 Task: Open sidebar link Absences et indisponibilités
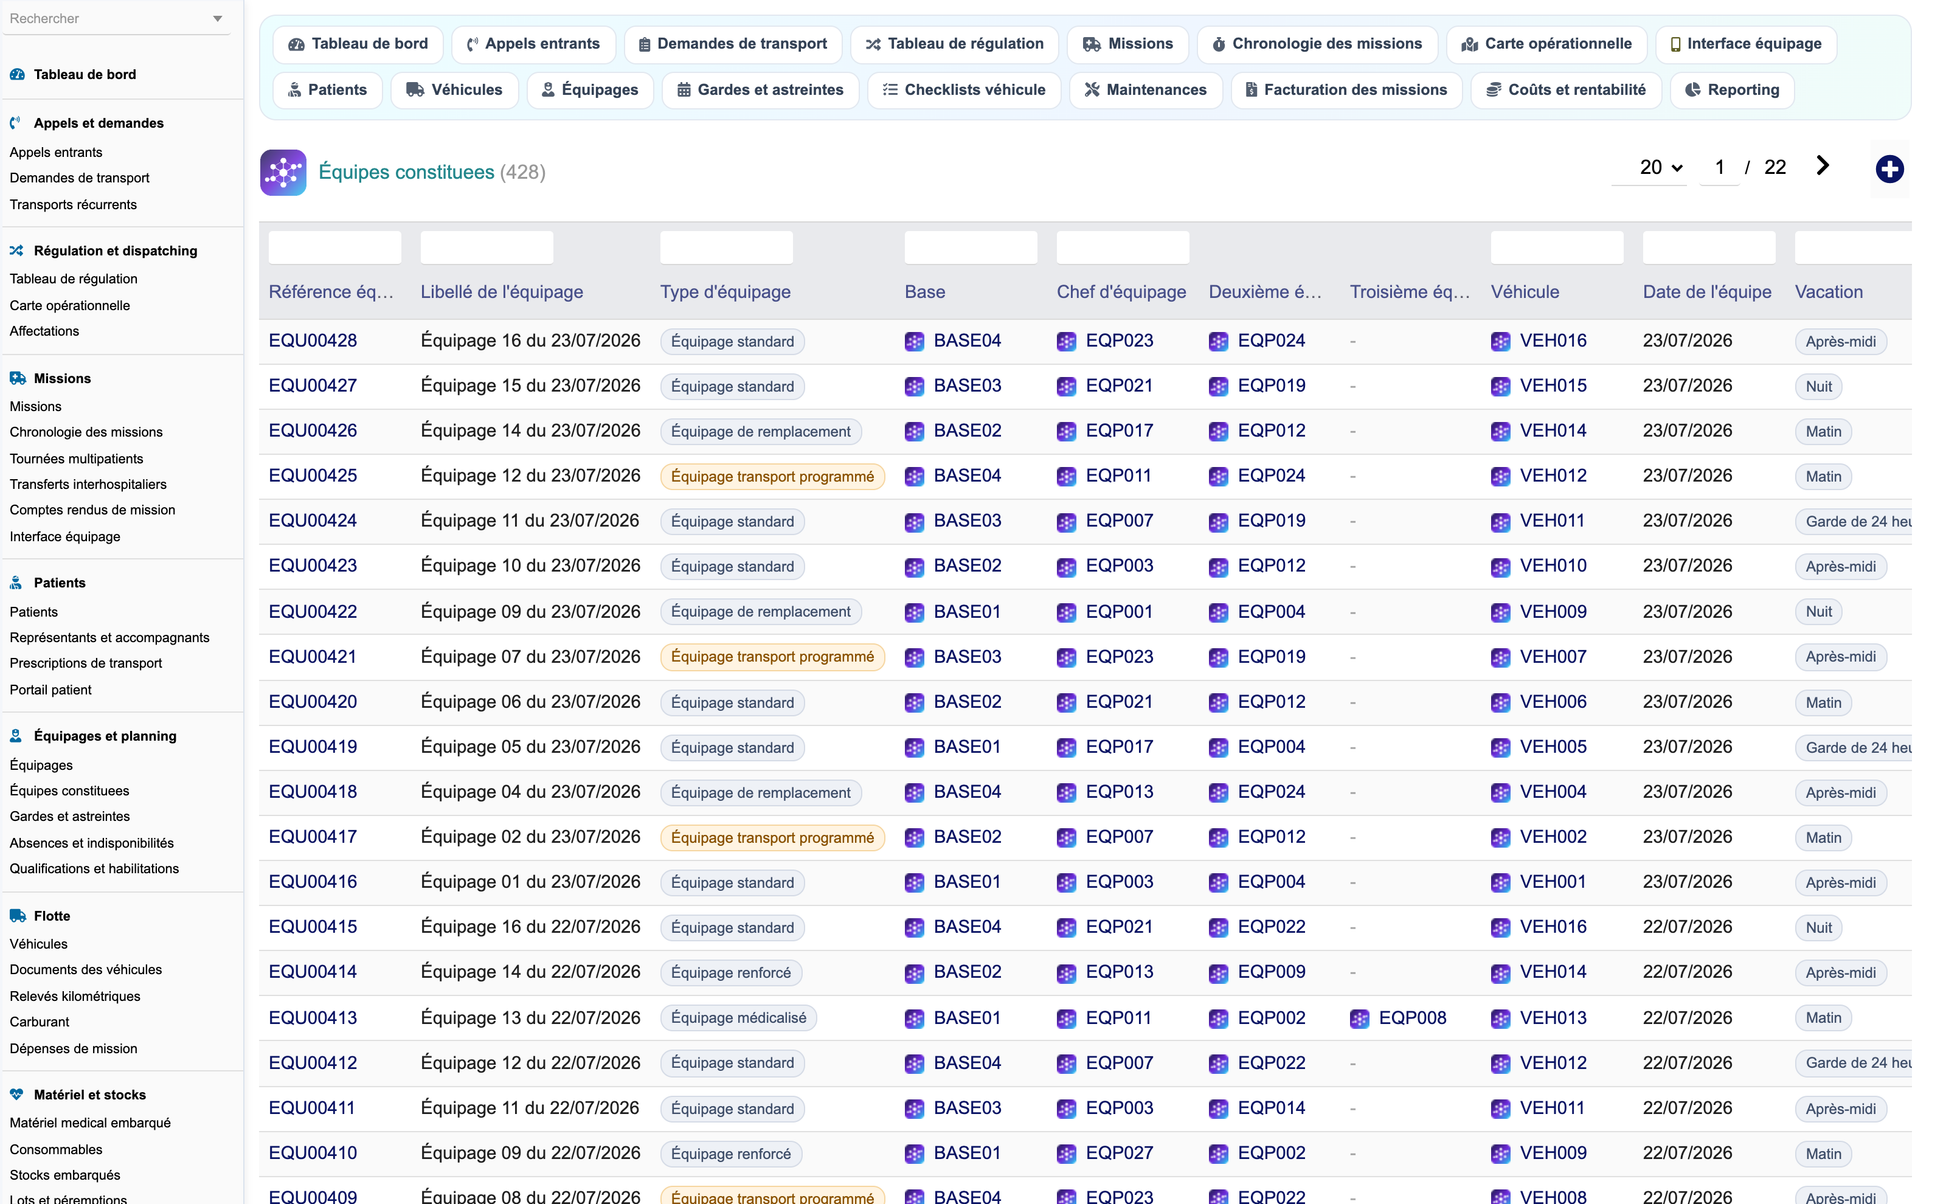click(91, 844)
